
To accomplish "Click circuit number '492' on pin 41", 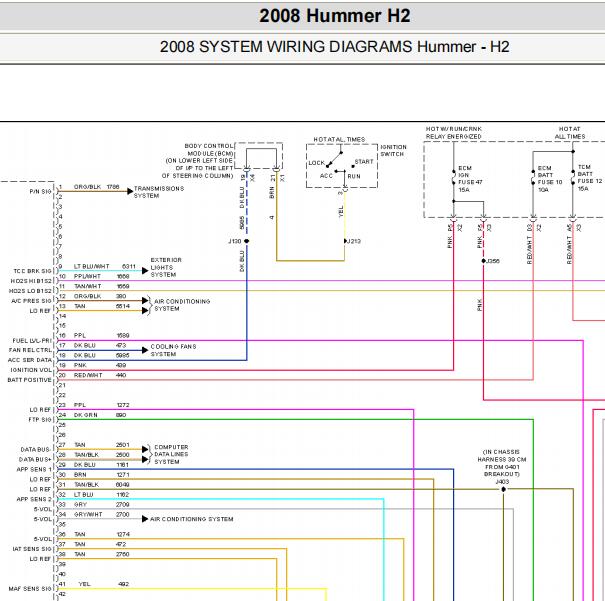I will (x=123, y=584).
